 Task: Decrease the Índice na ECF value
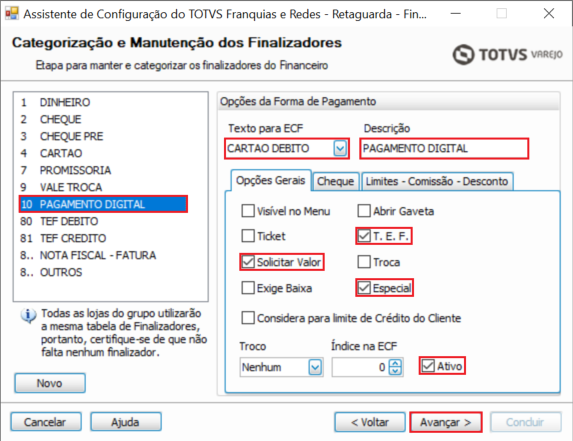click(395, 371)
